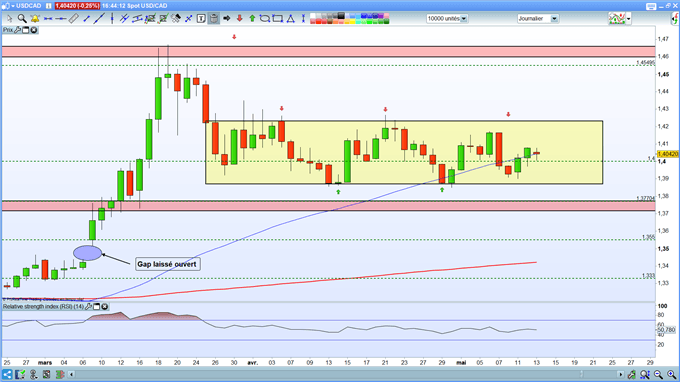
Task: Select the vertical line tool
Action: click(112, 19)
